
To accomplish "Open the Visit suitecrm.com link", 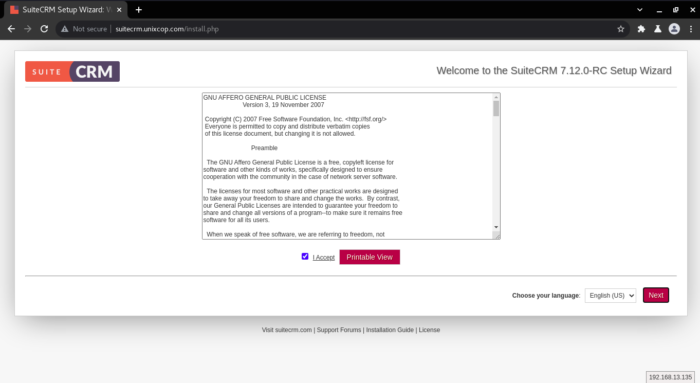I will click(287, 330).
